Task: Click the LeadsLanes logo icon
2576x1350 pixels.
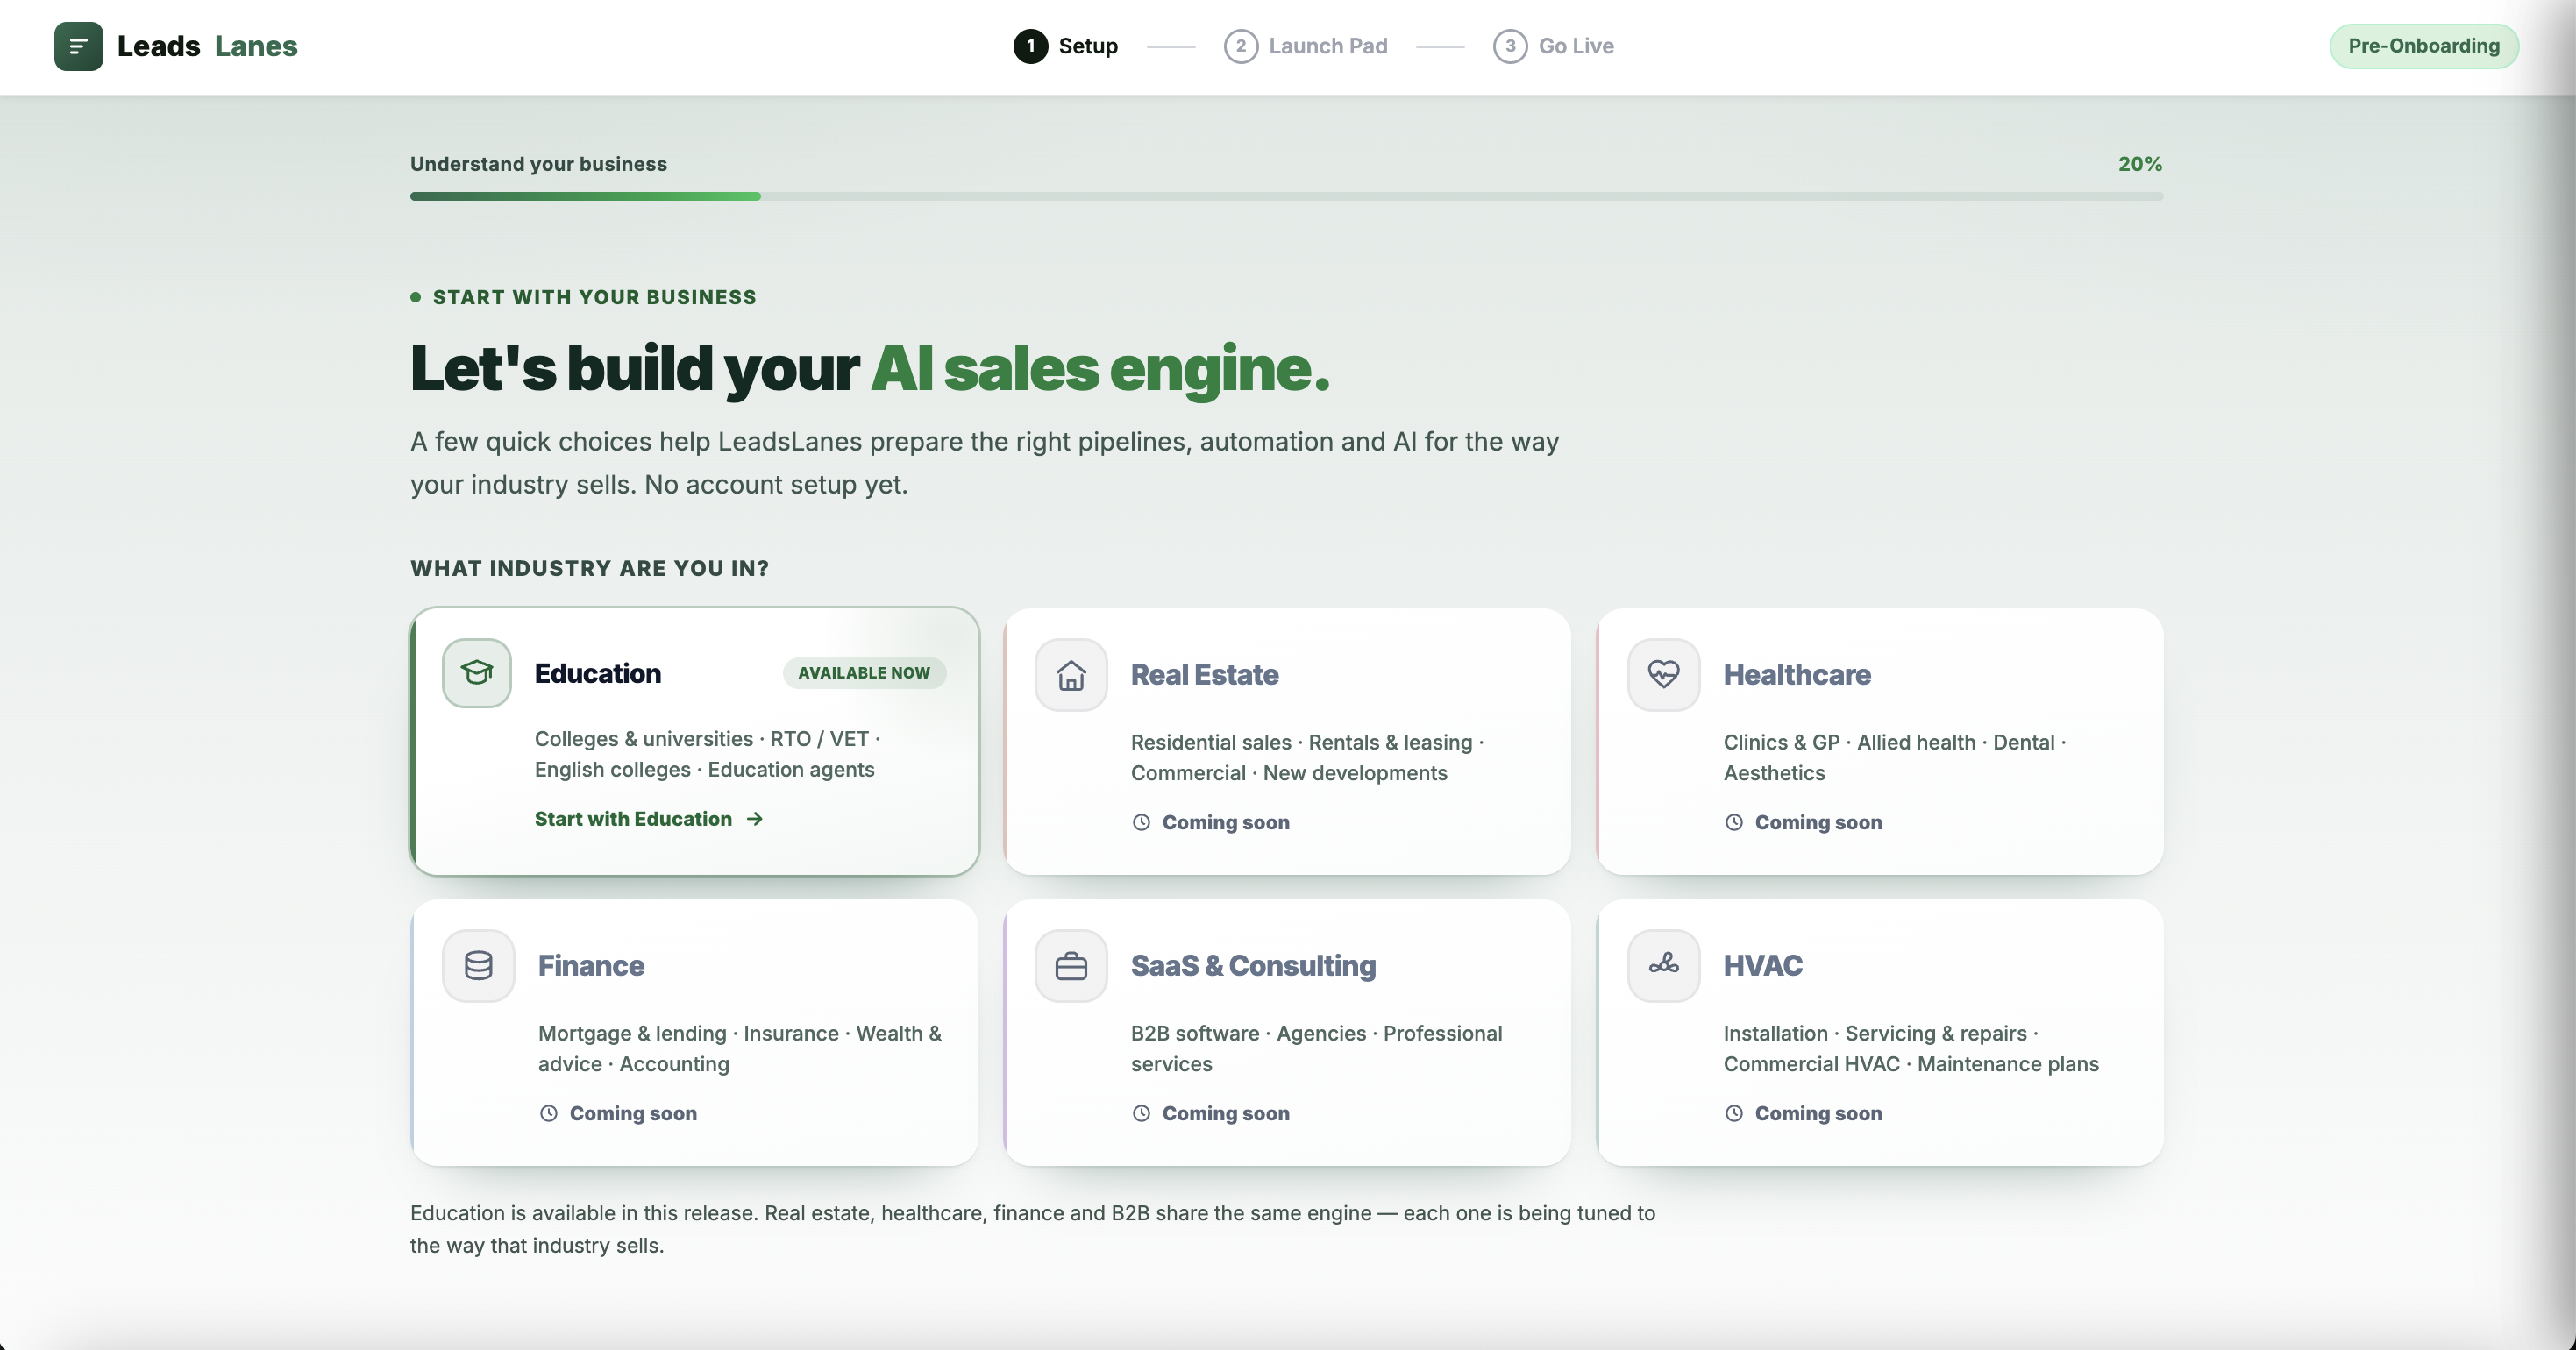Action: click(x=78, y=46)
